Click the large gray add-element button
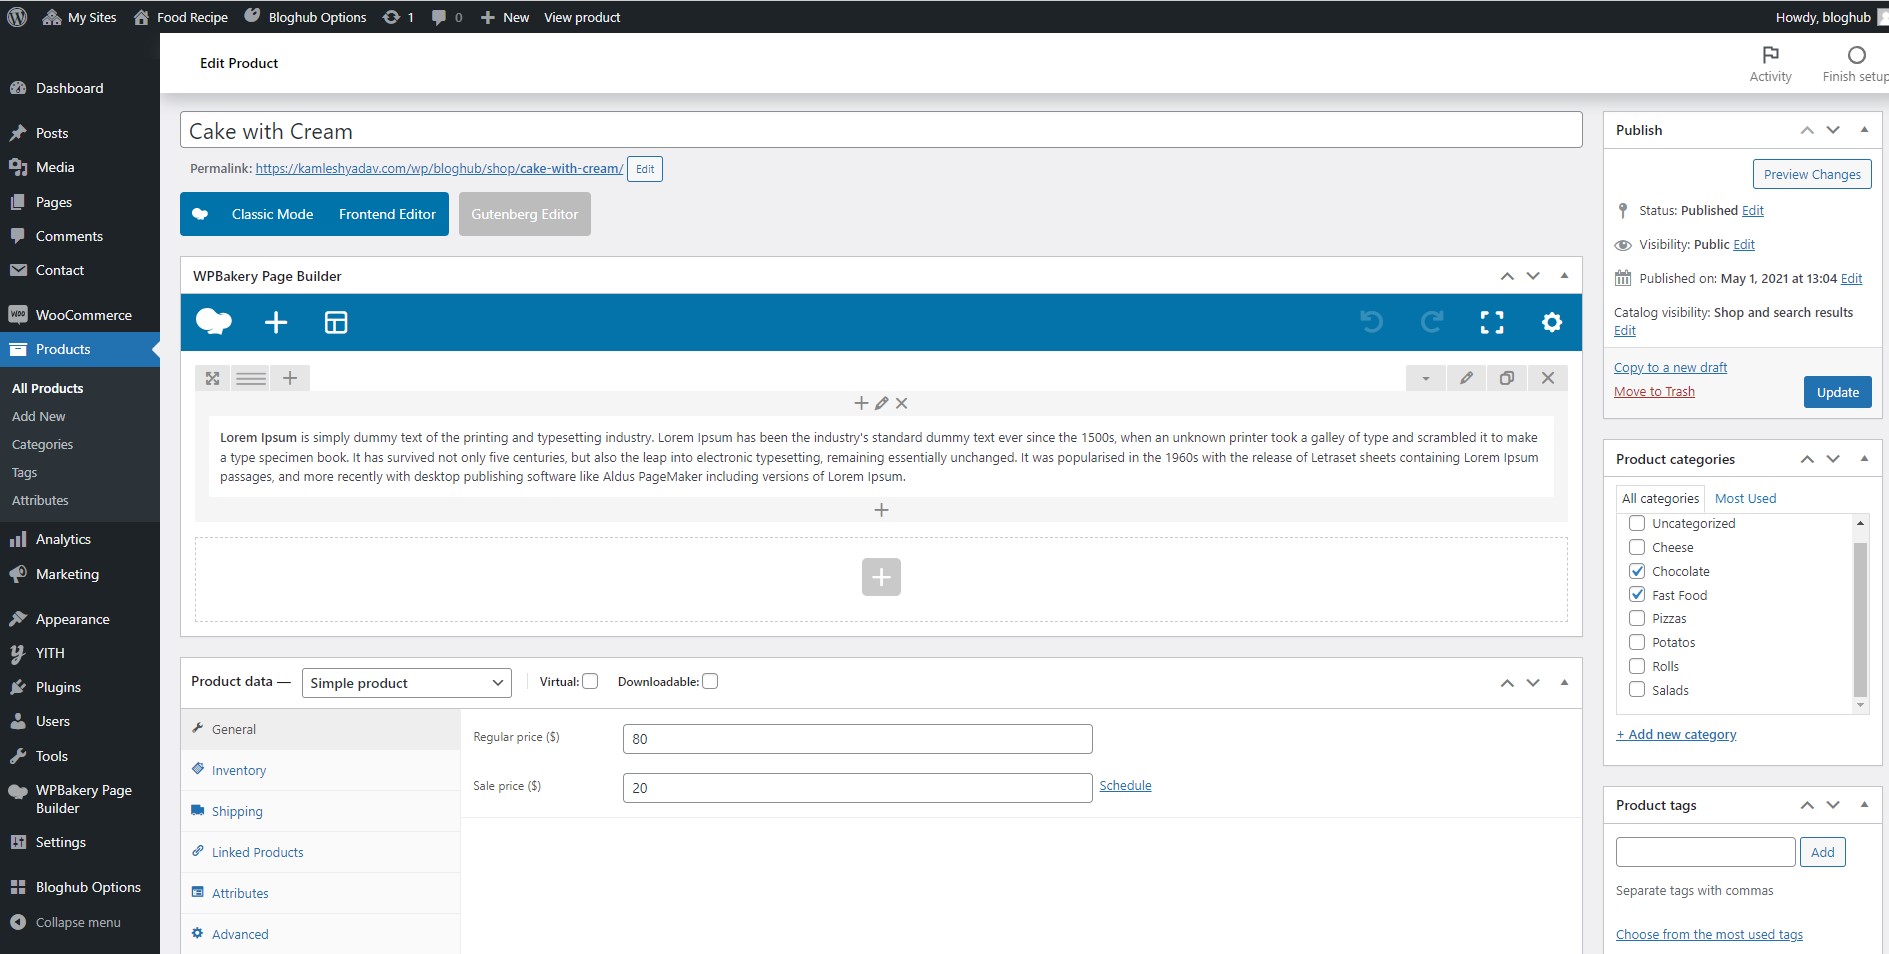 [x=881, y=577]
